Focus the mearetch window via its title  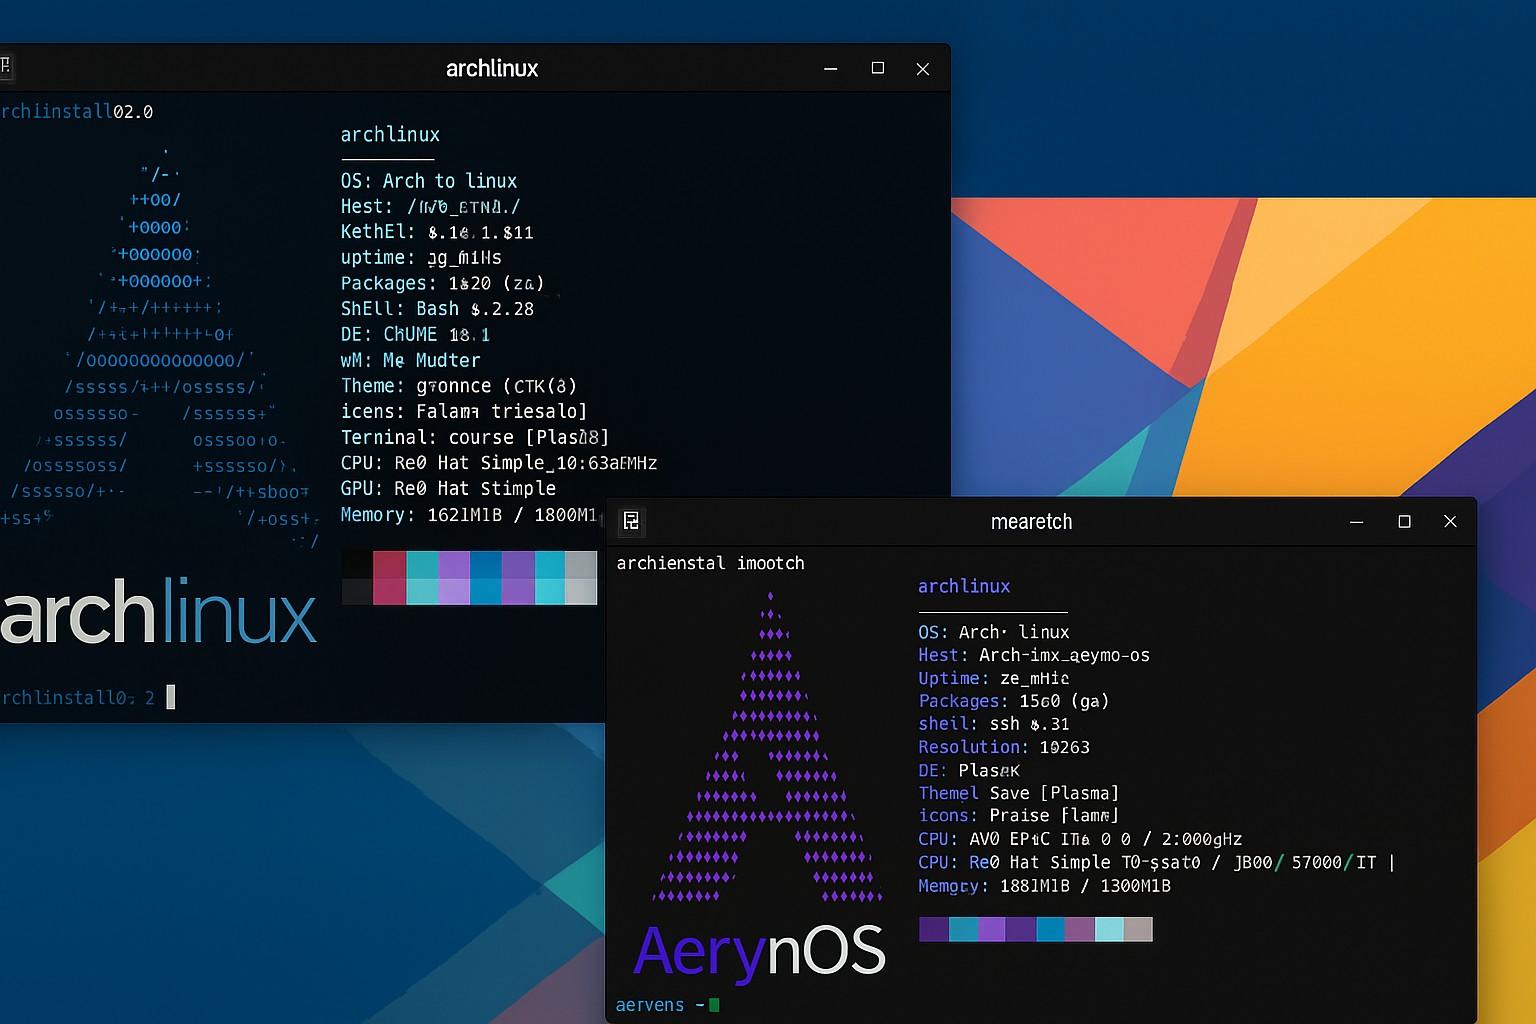tap(1031, 522)
